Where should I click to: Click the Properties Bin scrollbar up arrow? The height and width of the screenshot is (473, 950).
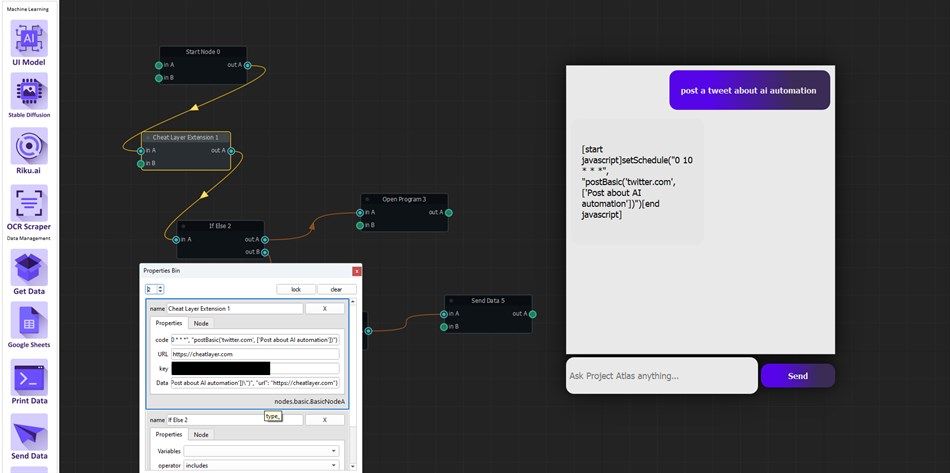(x=354, y=302)
